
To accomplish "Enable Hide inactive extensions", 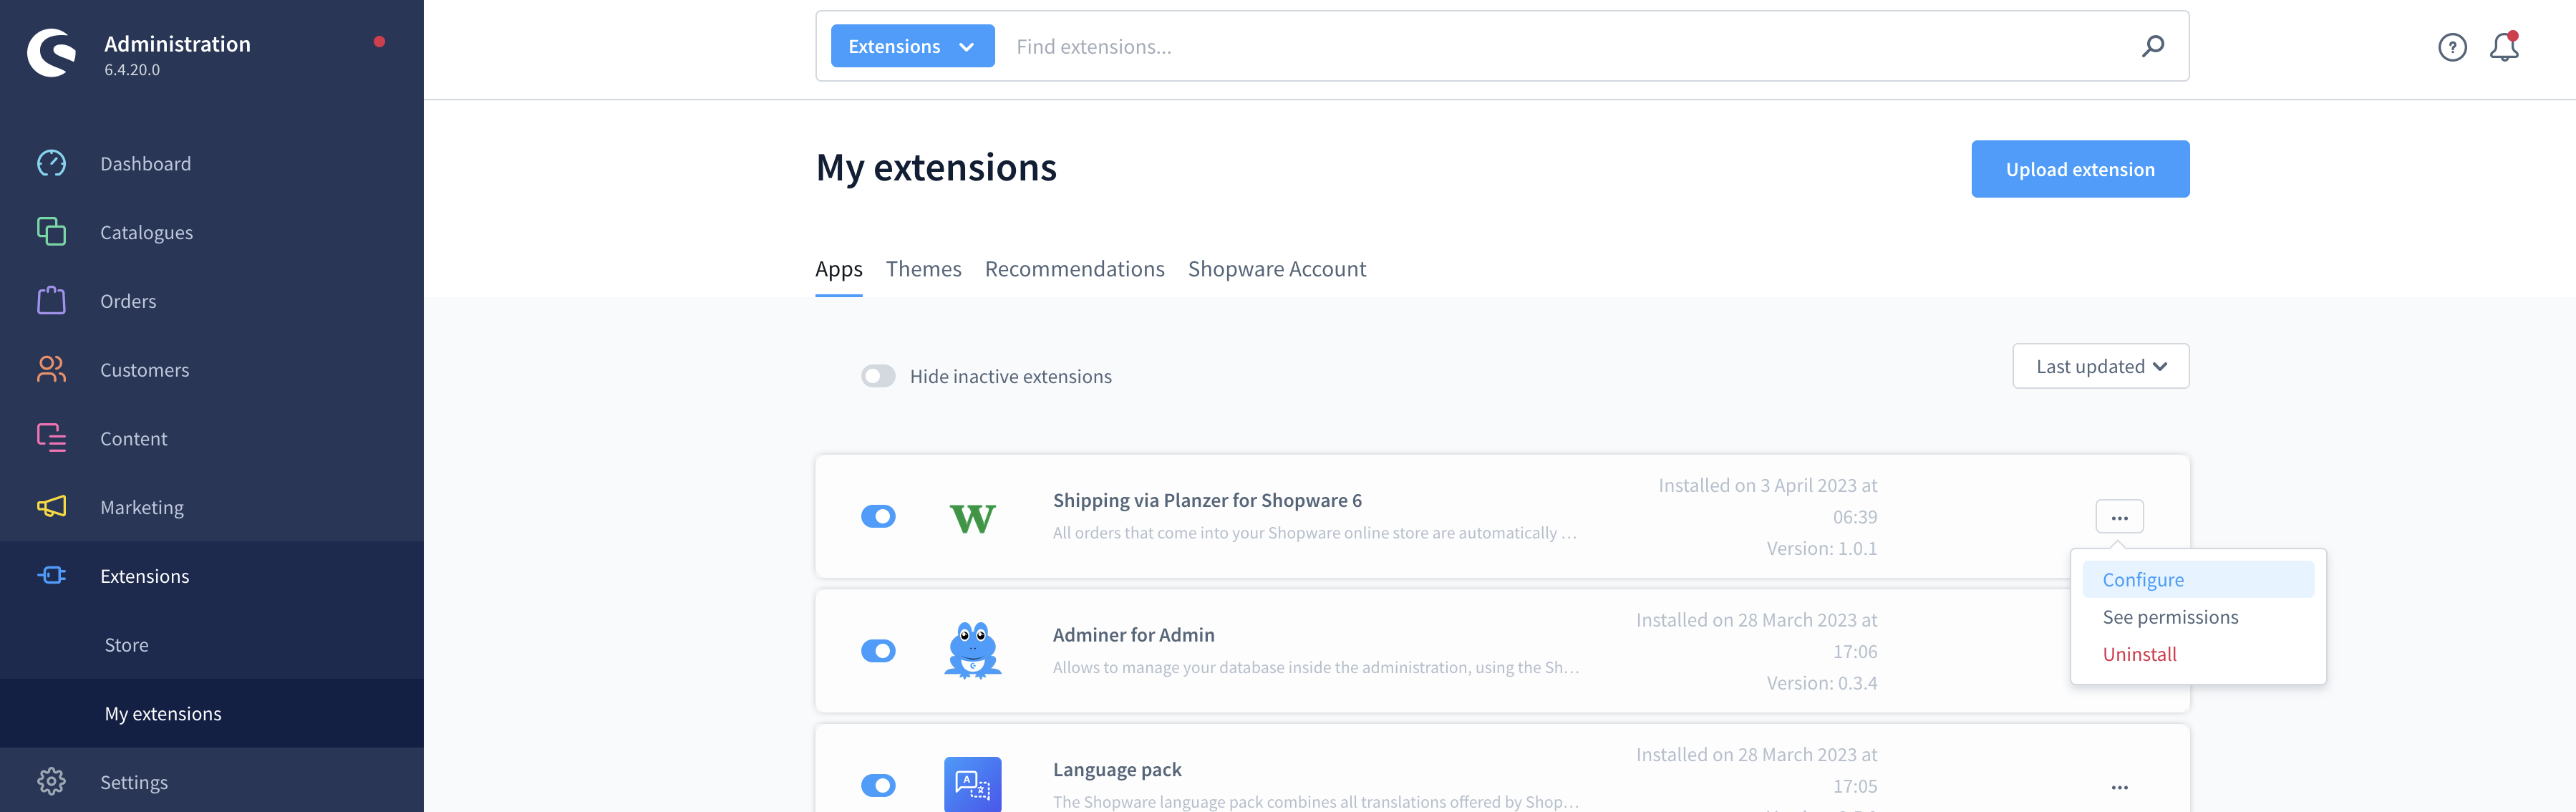I will pos(878,376).
